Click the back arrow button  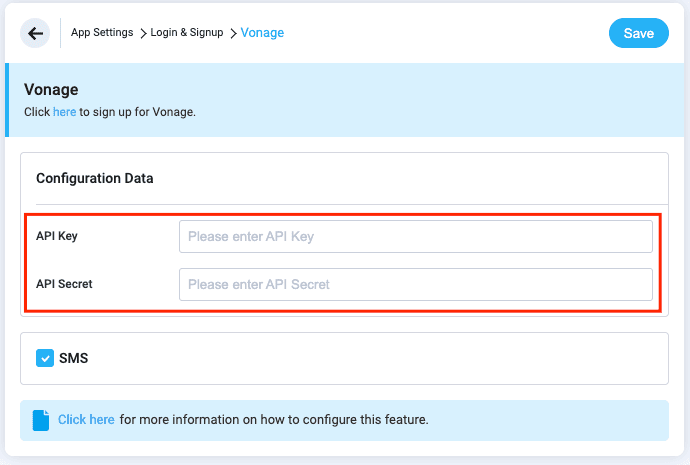point(35,33)
